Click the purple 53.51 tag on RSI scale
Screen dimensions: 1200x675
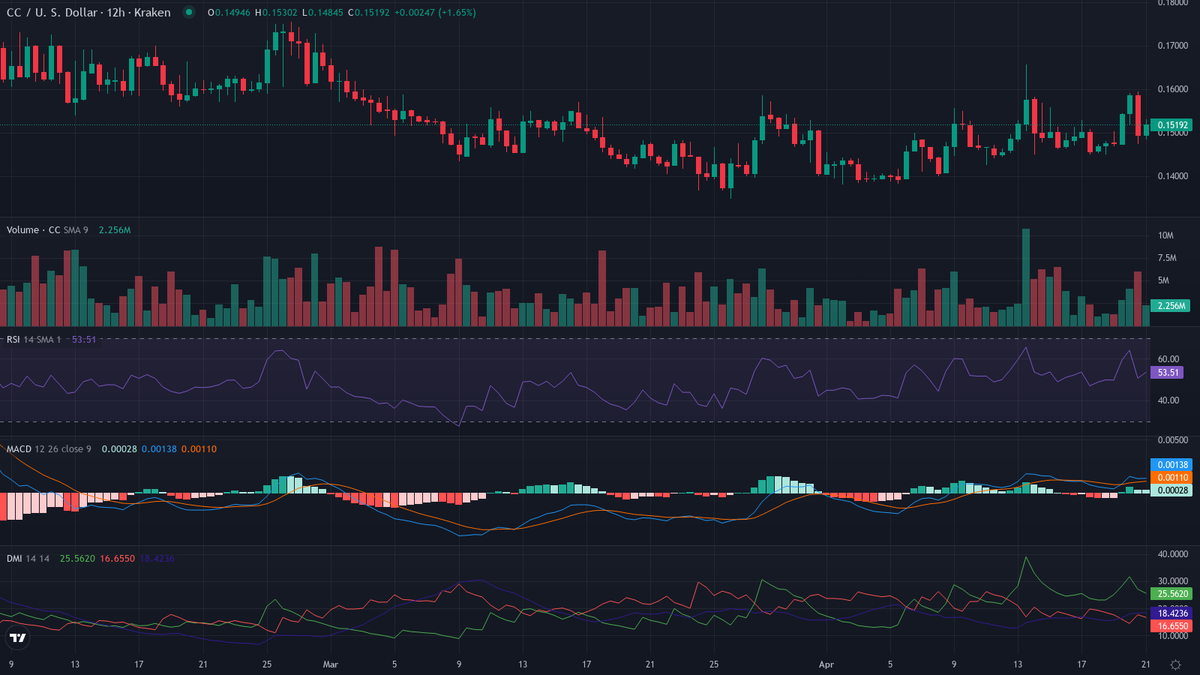click(1166, 372)
